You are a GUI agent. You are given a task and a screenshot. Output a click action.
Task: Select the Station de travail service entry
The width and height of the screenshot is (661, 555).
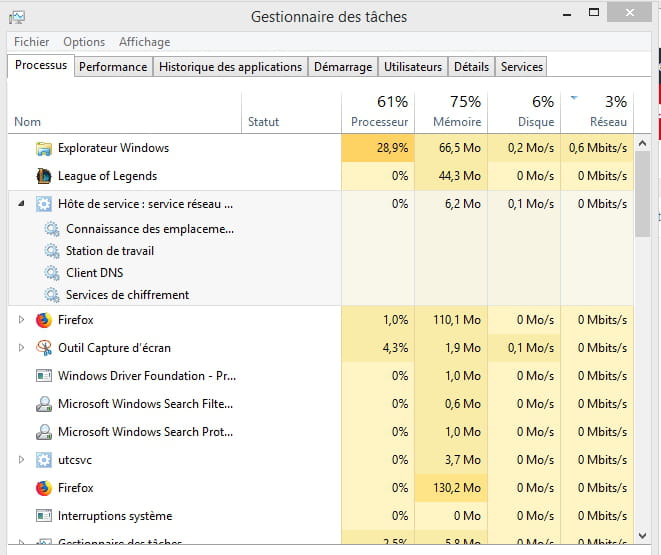(110, 251)
